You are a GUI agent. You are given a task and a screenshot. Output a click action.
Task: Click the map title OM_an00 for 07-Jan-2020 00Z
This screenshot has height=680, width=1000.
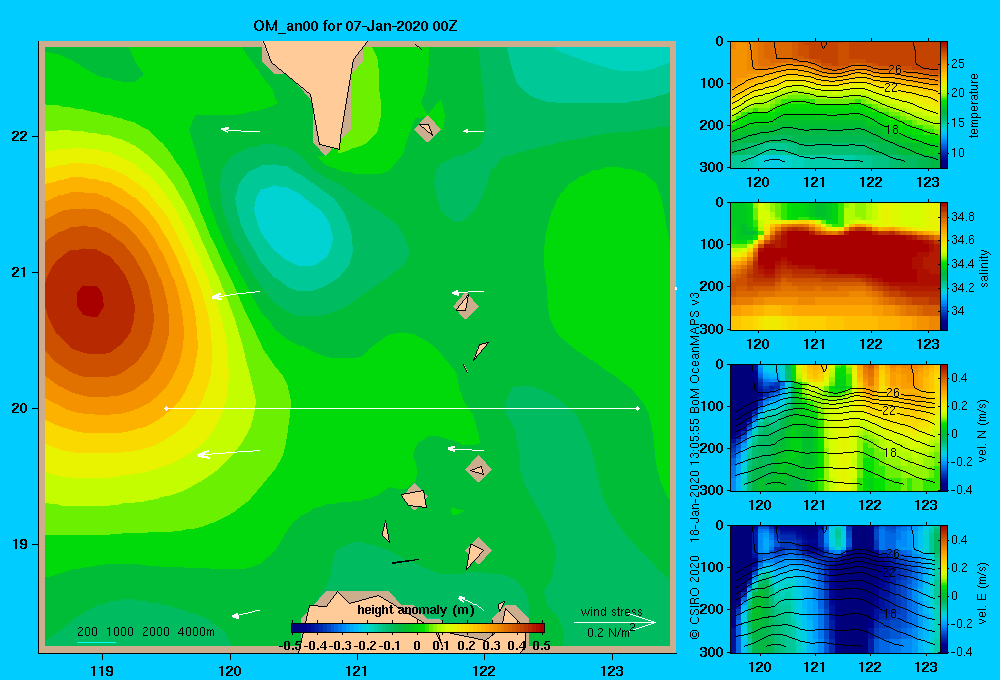coord(355,26)
